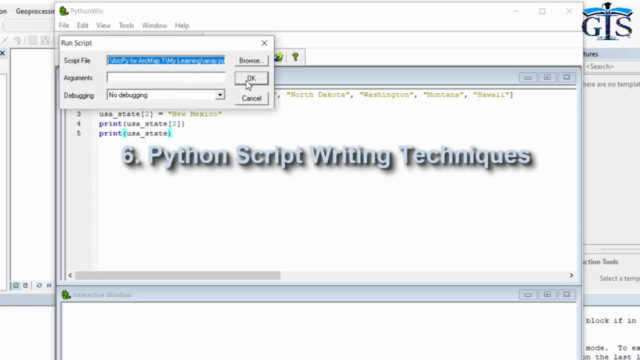Image resolution: width=640 pixels, height=360 pixels.
Task: Open PythonWin Help menu
Action: pos(182,25)
